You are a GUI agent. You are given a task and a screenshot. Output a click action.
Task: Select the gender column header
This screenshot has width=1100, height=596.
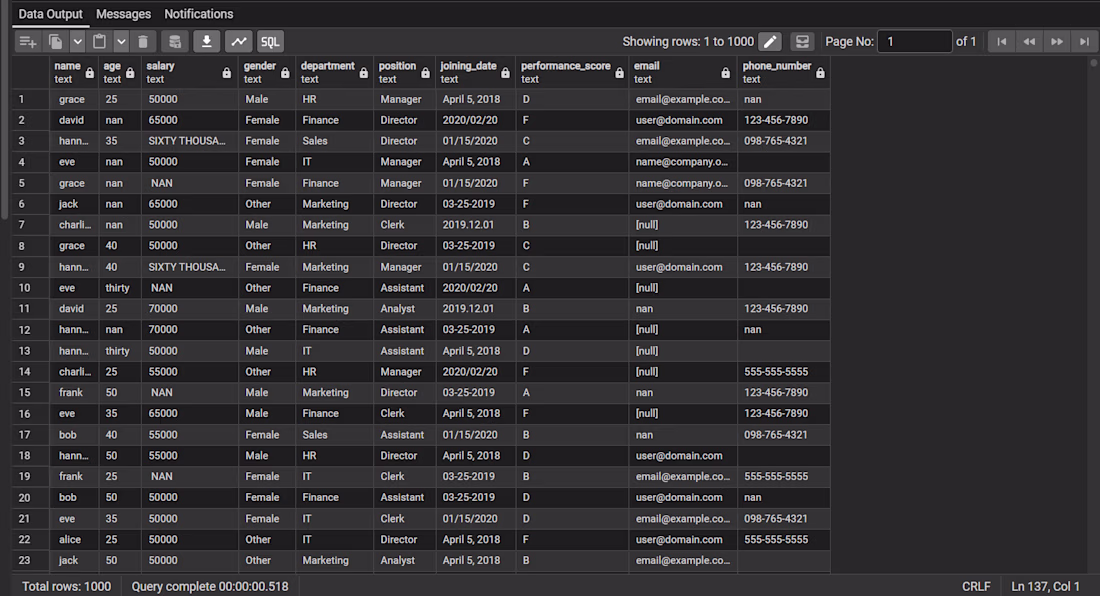[x=267, y=72]
